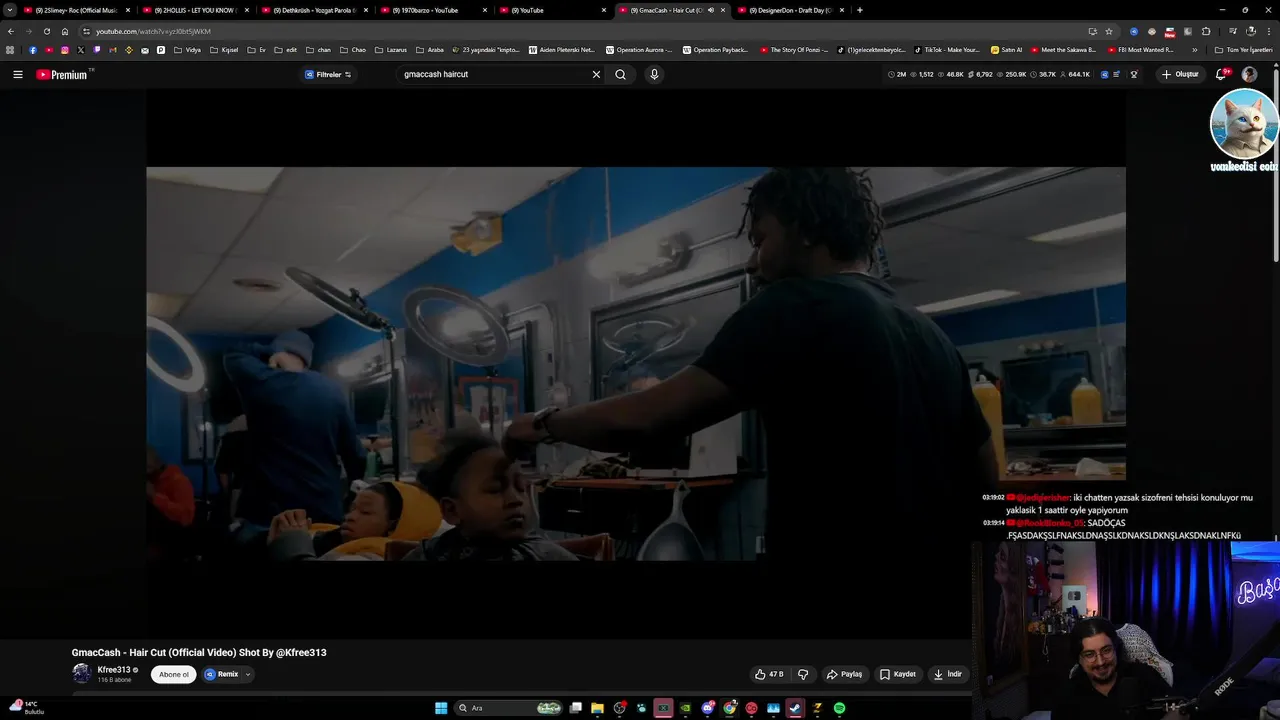Expand the dropdown arrow next to Remix

click(248, 674)
